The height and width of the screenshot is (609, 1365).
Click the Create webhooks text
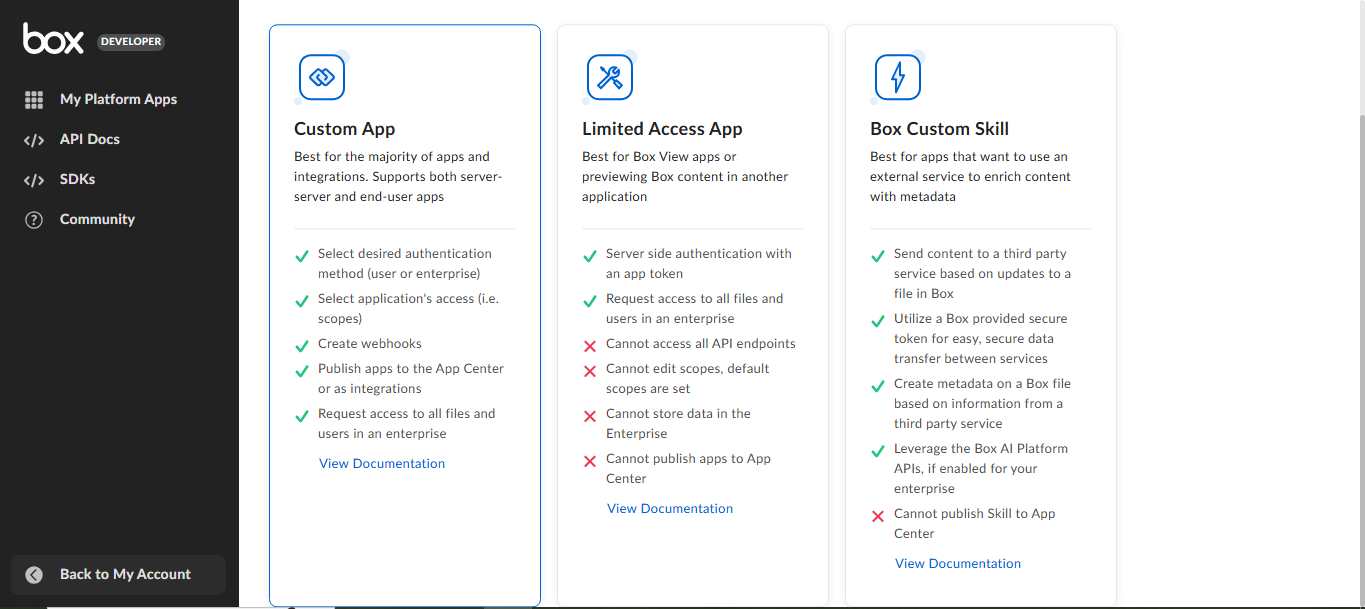tap(370, 343)
